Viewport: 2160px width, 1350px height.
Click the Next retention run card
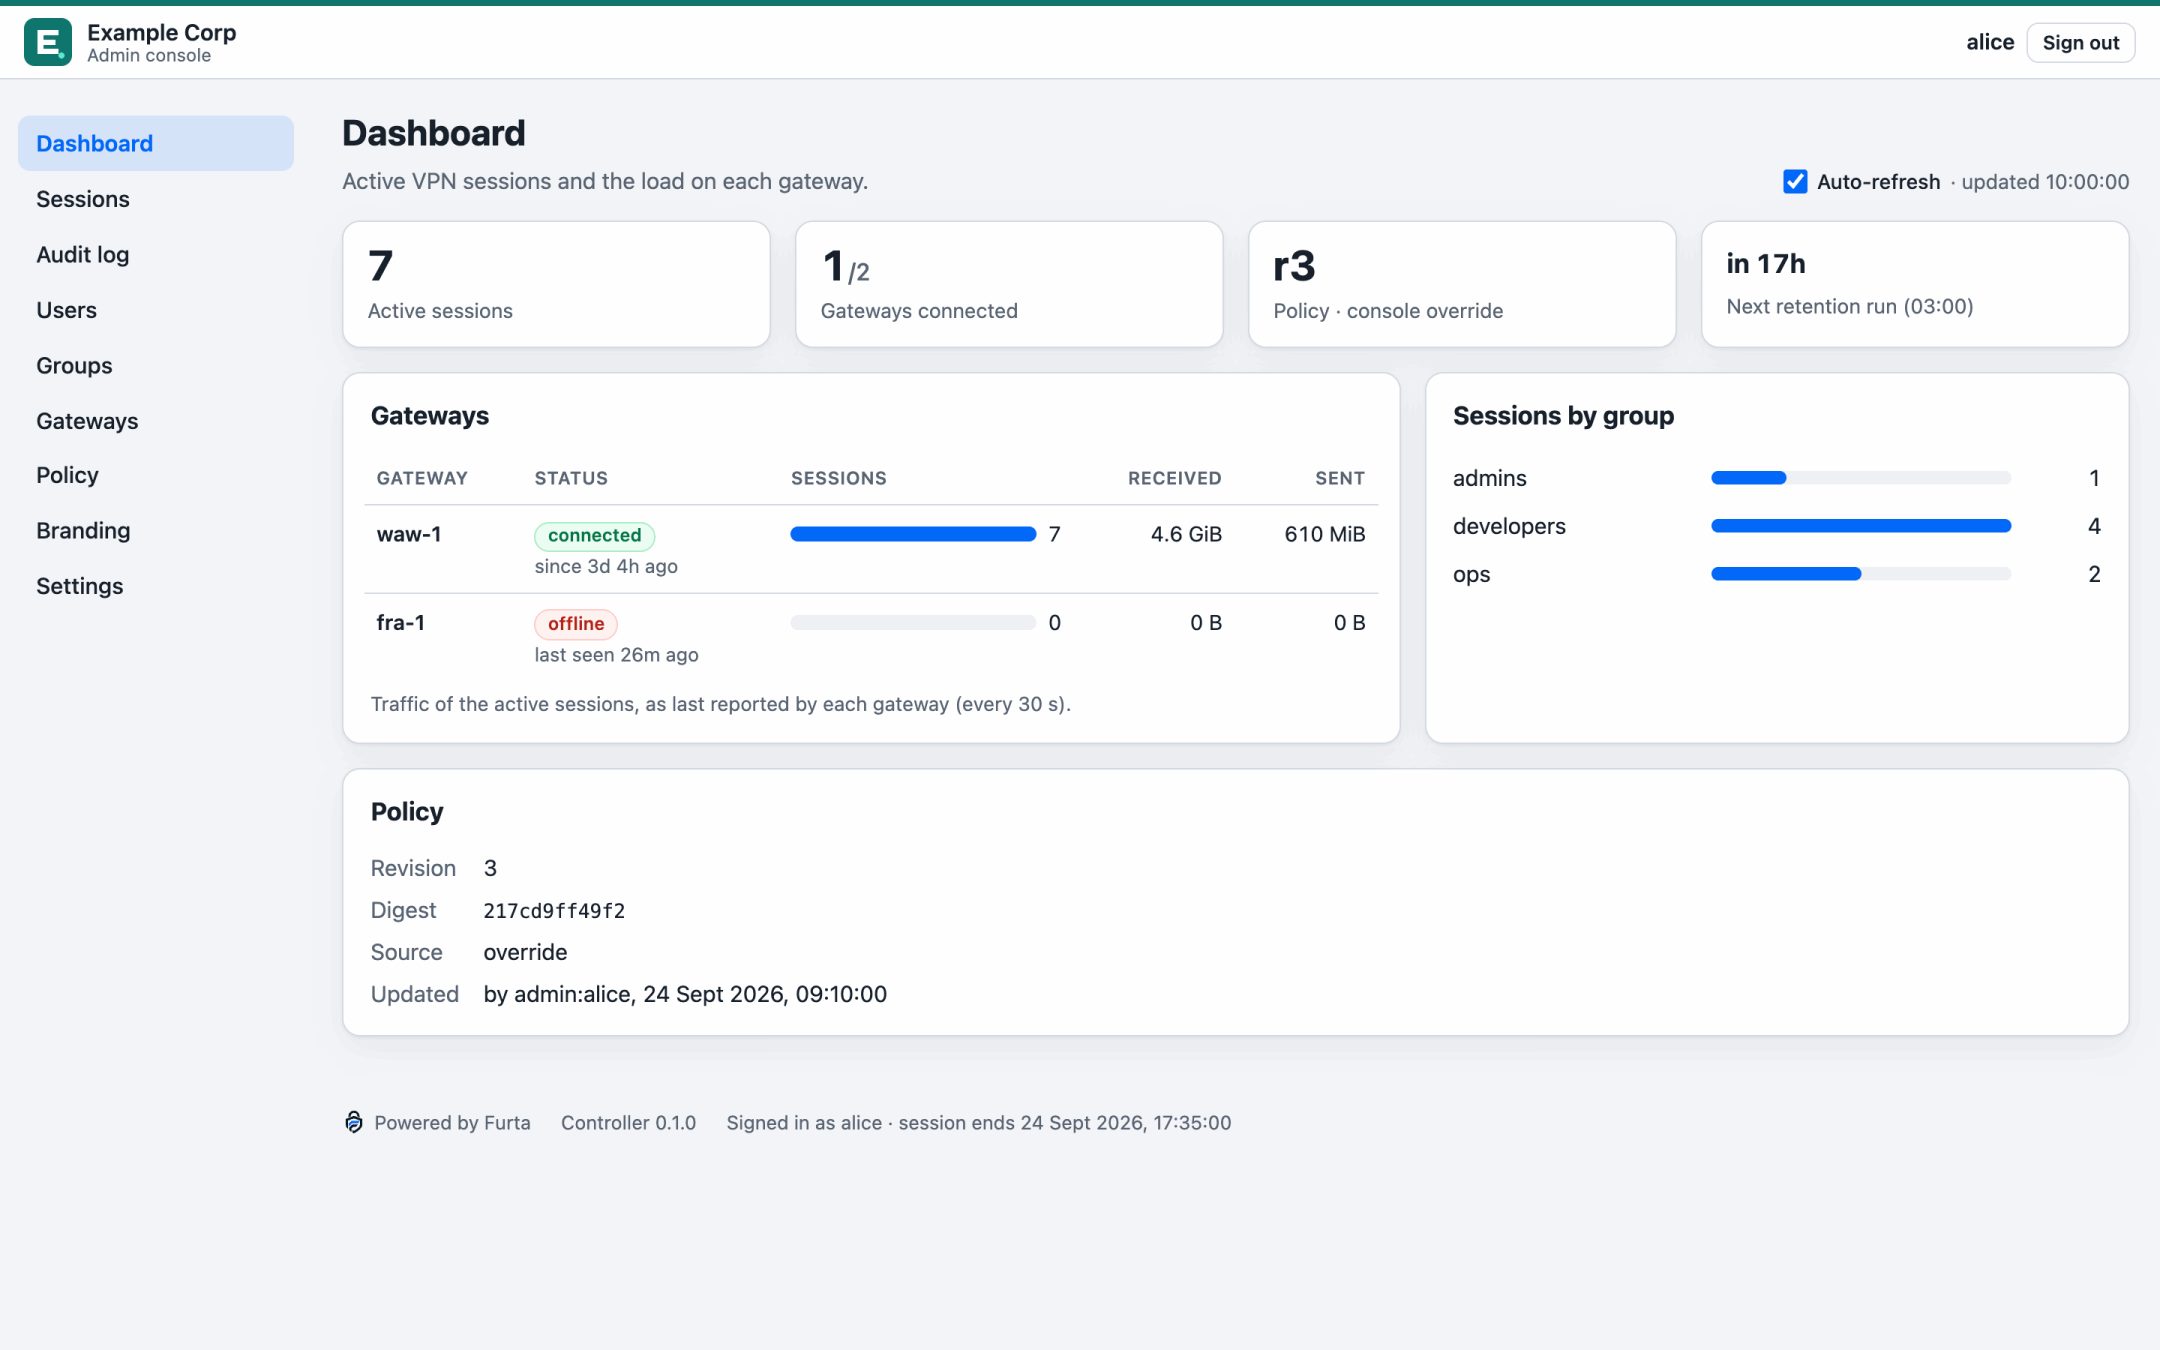click(x=1915, y=284)
